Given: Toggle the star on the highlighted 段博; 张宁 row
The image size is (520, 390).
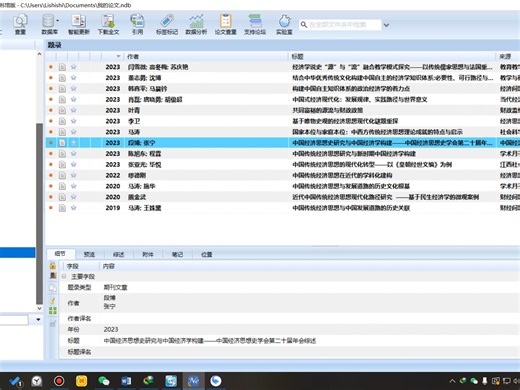Looking at the screenshot, I should pyautogui.click(x=74, y=143).
